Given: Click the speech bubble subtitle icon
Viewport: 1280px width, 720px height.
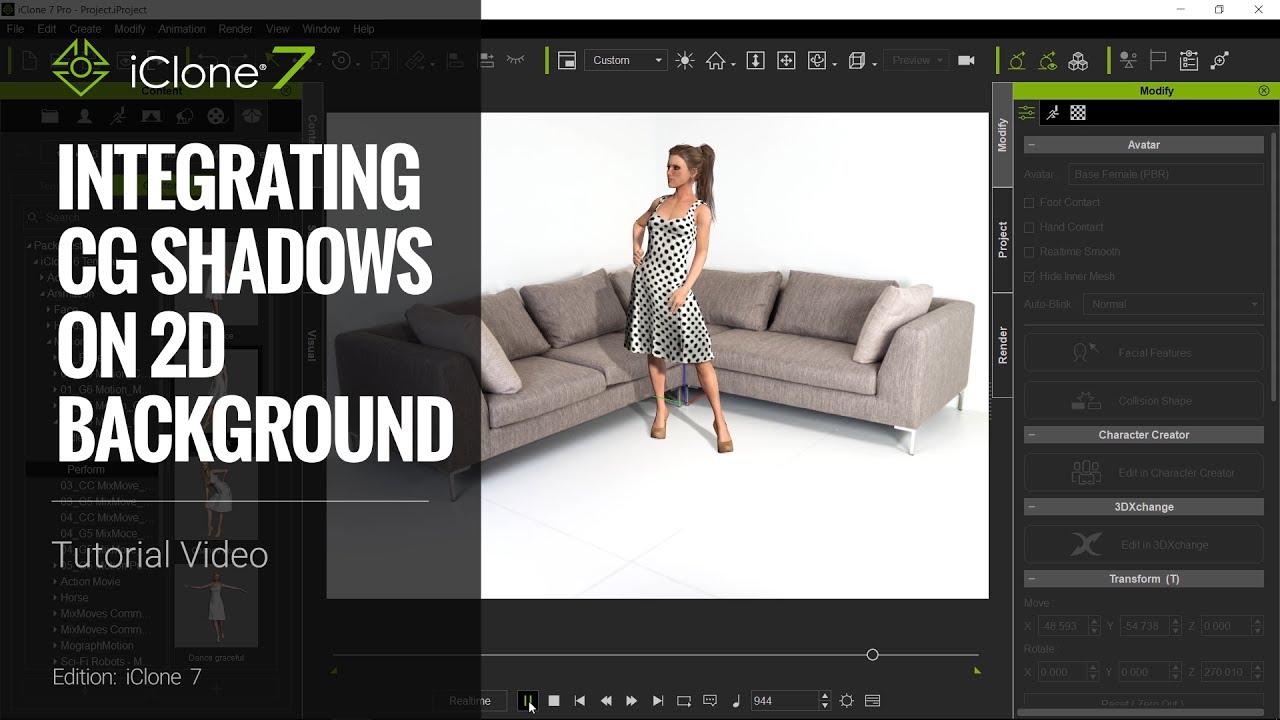Looking at the screenshot, I should [x=710, y=701].
